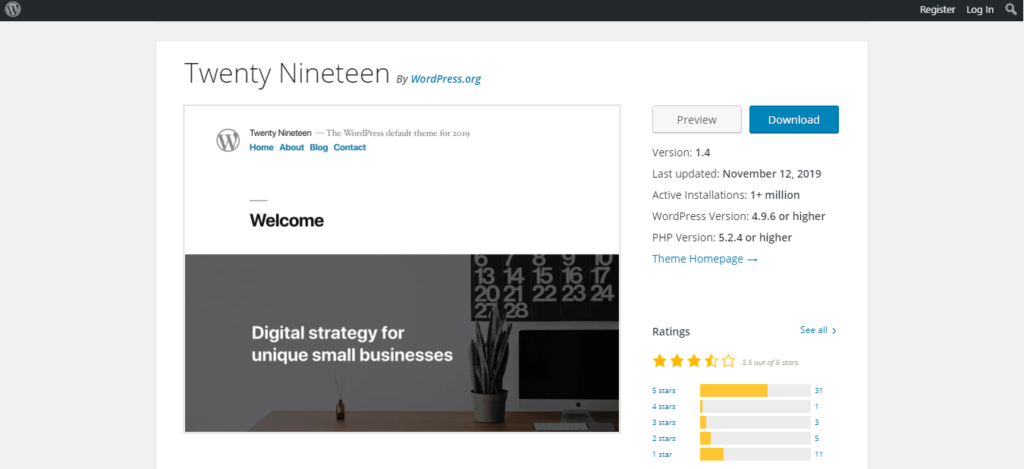Click Contact in screenshot menu
Viewport: 1024px width, 469px height.
coord(349,148)
